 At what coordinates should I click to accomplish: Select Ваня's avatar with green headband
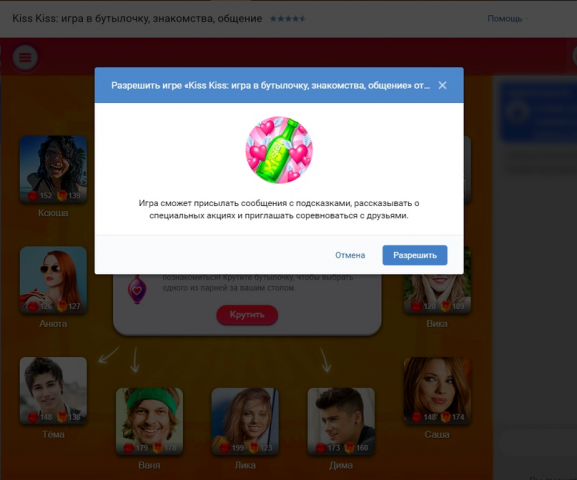tap(149, 421)
